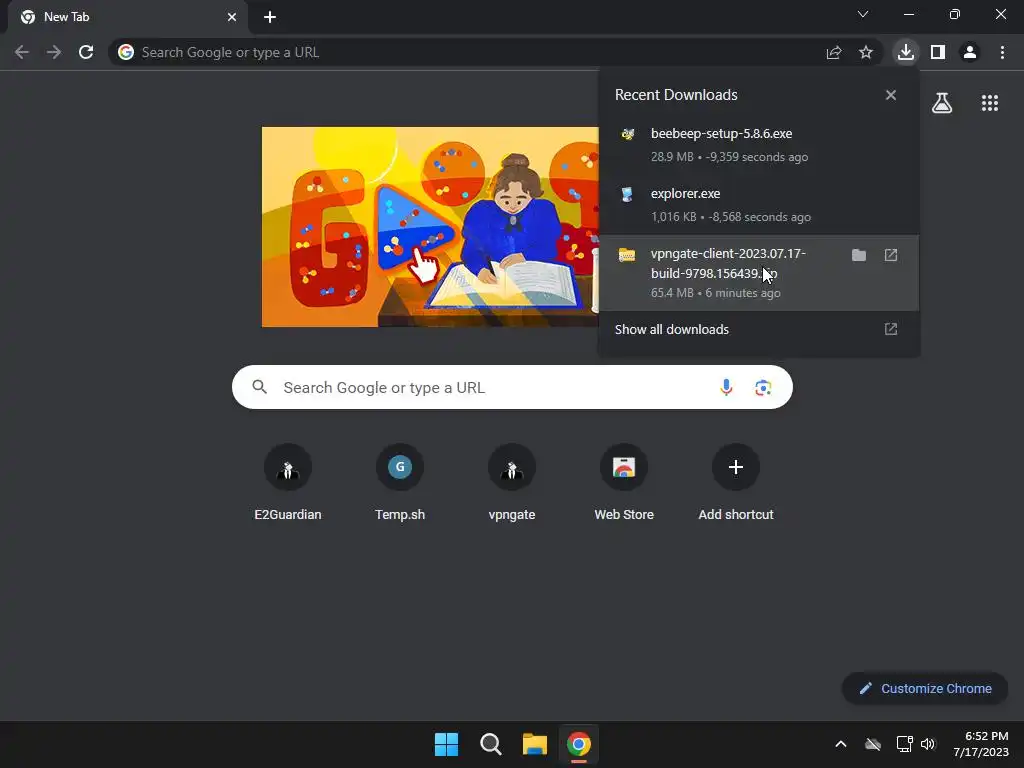Image resolution: width=1024 pixels, height=768 pixels.
Task: Click the share this page icon
Action: pos(834,52)
